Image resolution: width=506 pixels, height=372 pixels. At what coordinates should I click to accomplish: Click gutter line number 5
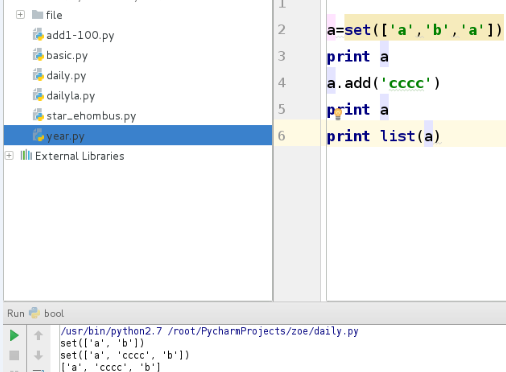point(282,109)
